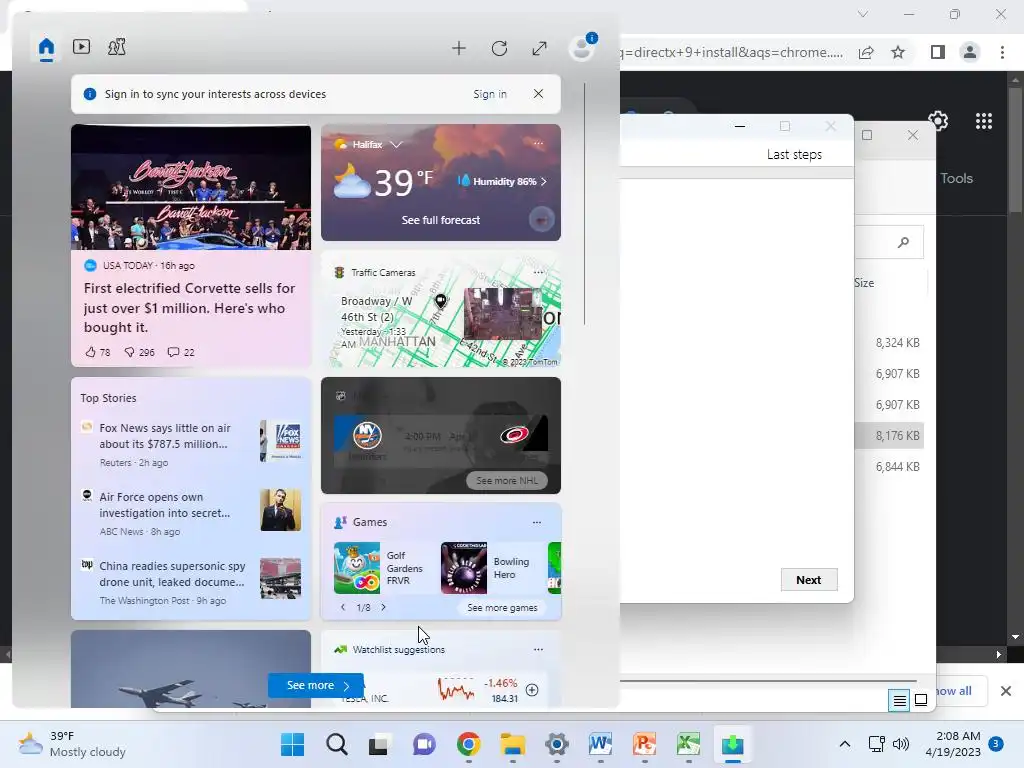Open the Broadway traffic camera thumbnail
Image resolution: width=1024 pixels, height=768 pixels.
[502, 314]
